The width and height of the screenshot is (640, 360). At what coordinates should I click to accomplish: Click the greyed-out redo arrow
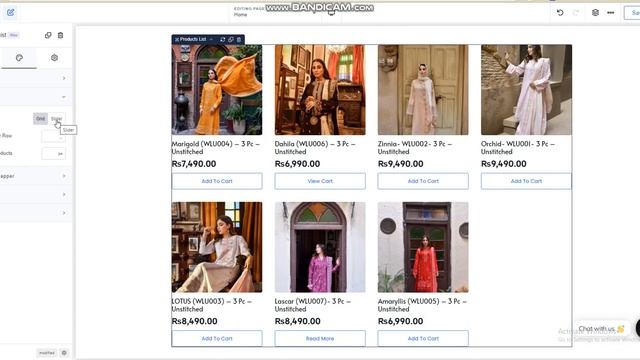pyautogui.click(x=576, y=13)
